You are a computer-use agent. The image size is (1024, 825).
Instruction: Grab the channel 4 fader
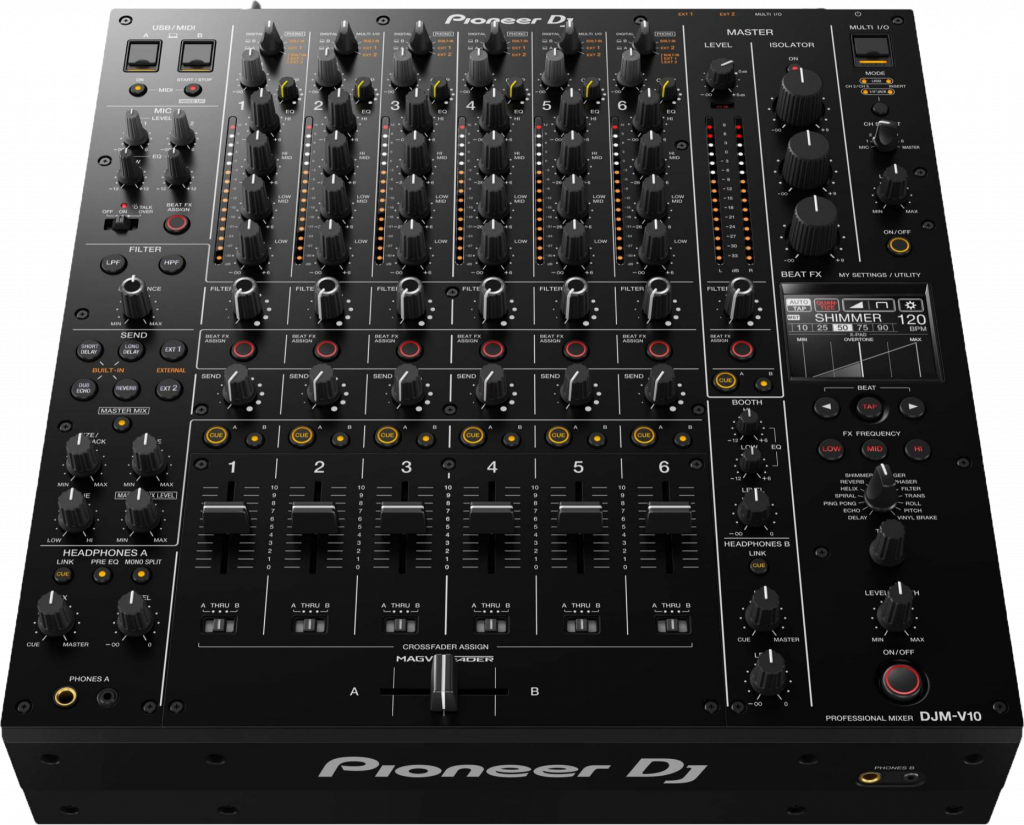[x=492, y=517]
